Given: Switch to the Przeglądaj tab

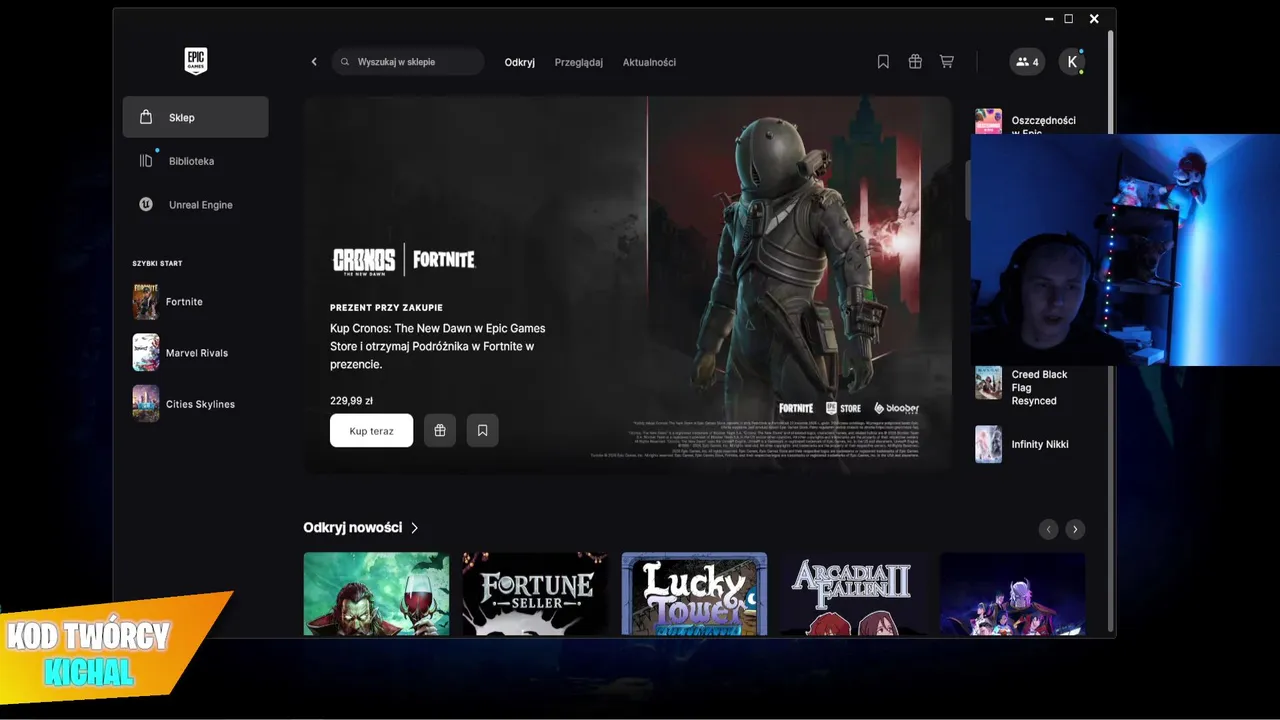Looking at the screenshot, I should click(579, 62).
